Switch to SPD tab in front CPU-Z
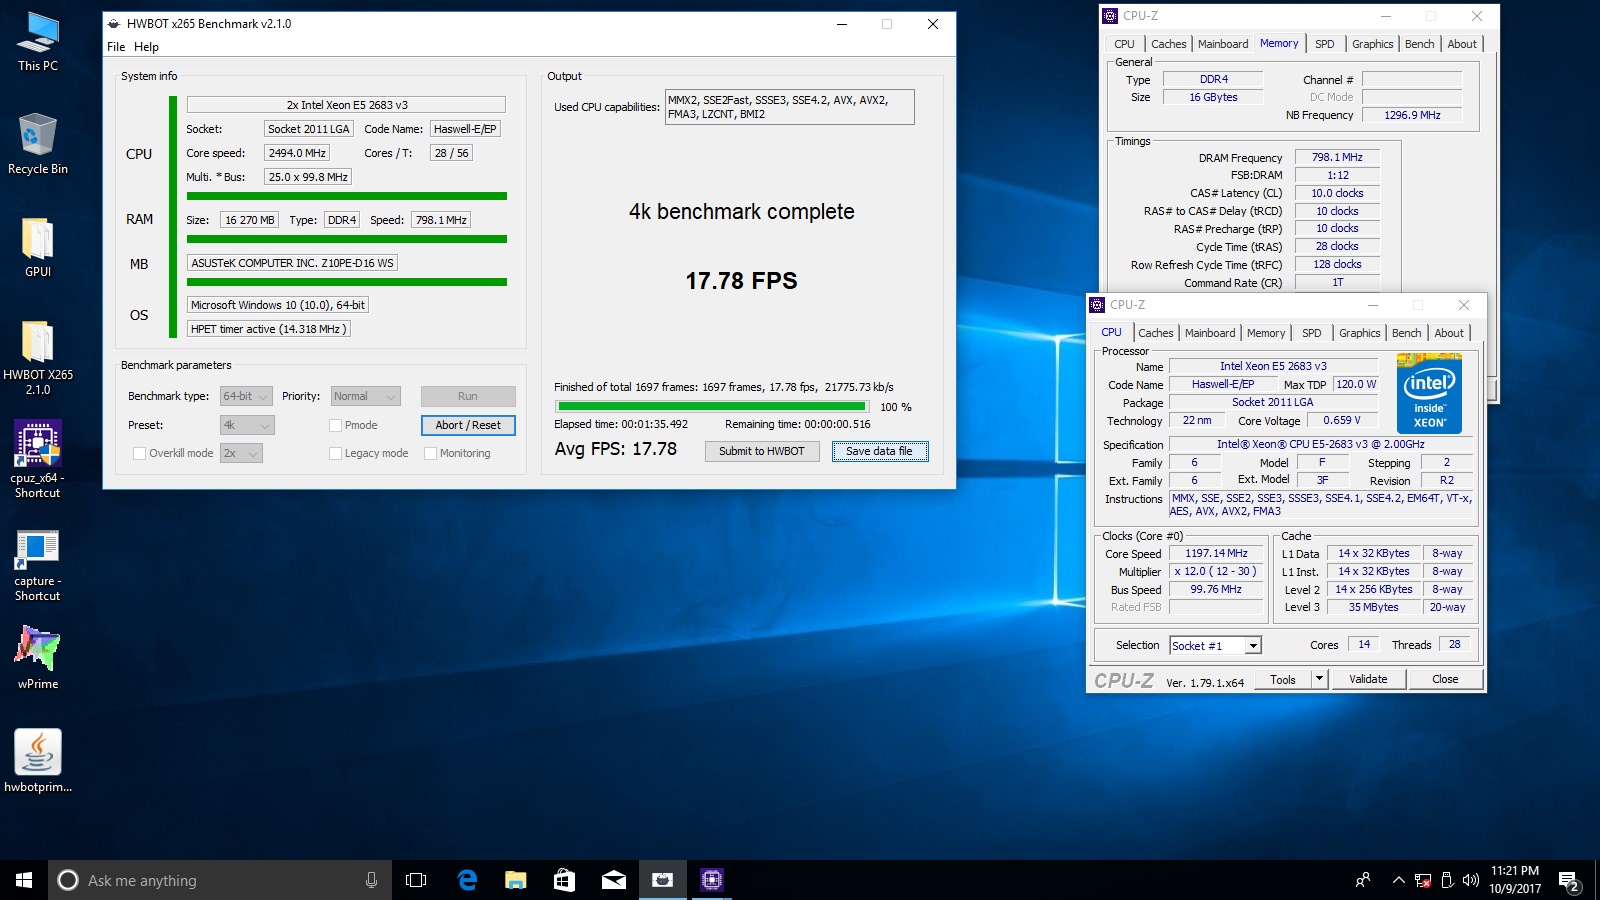Screen dimensions: 1600x900 (x=1311, y=333)
